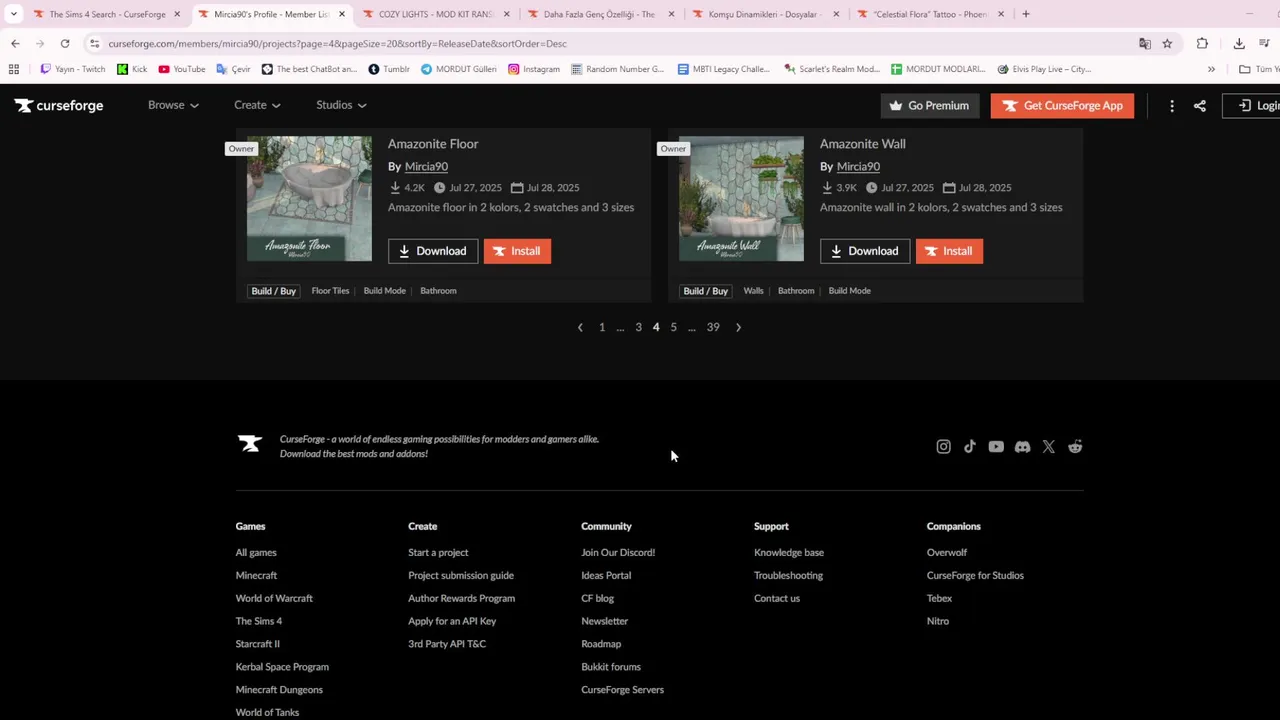Click translate page icon in address bar
Image resolution: width=1280 pixels, height=720 pixels.
tap(1145, 43)
